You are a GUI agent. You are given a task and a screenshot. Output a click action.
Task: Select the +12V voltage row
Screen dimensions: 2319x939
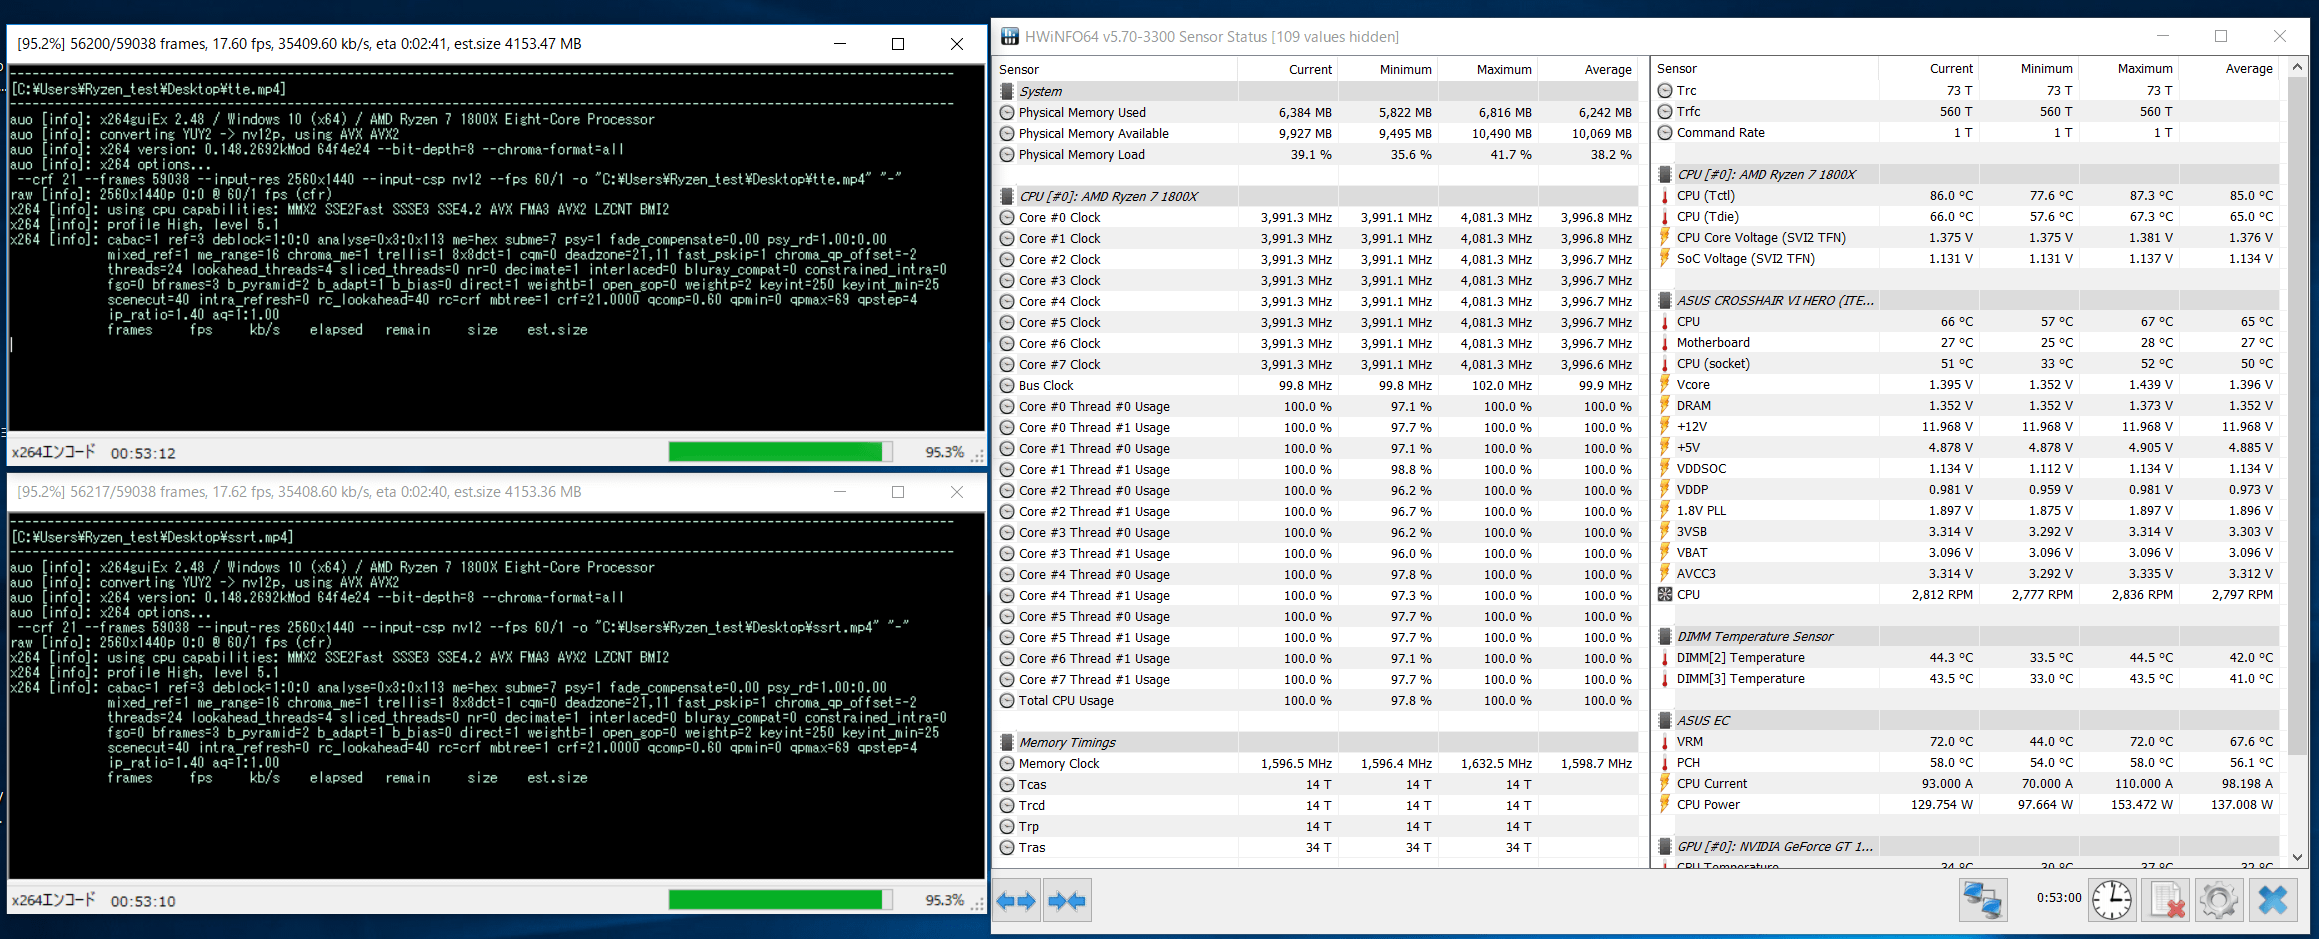(x=1967, y=426)
